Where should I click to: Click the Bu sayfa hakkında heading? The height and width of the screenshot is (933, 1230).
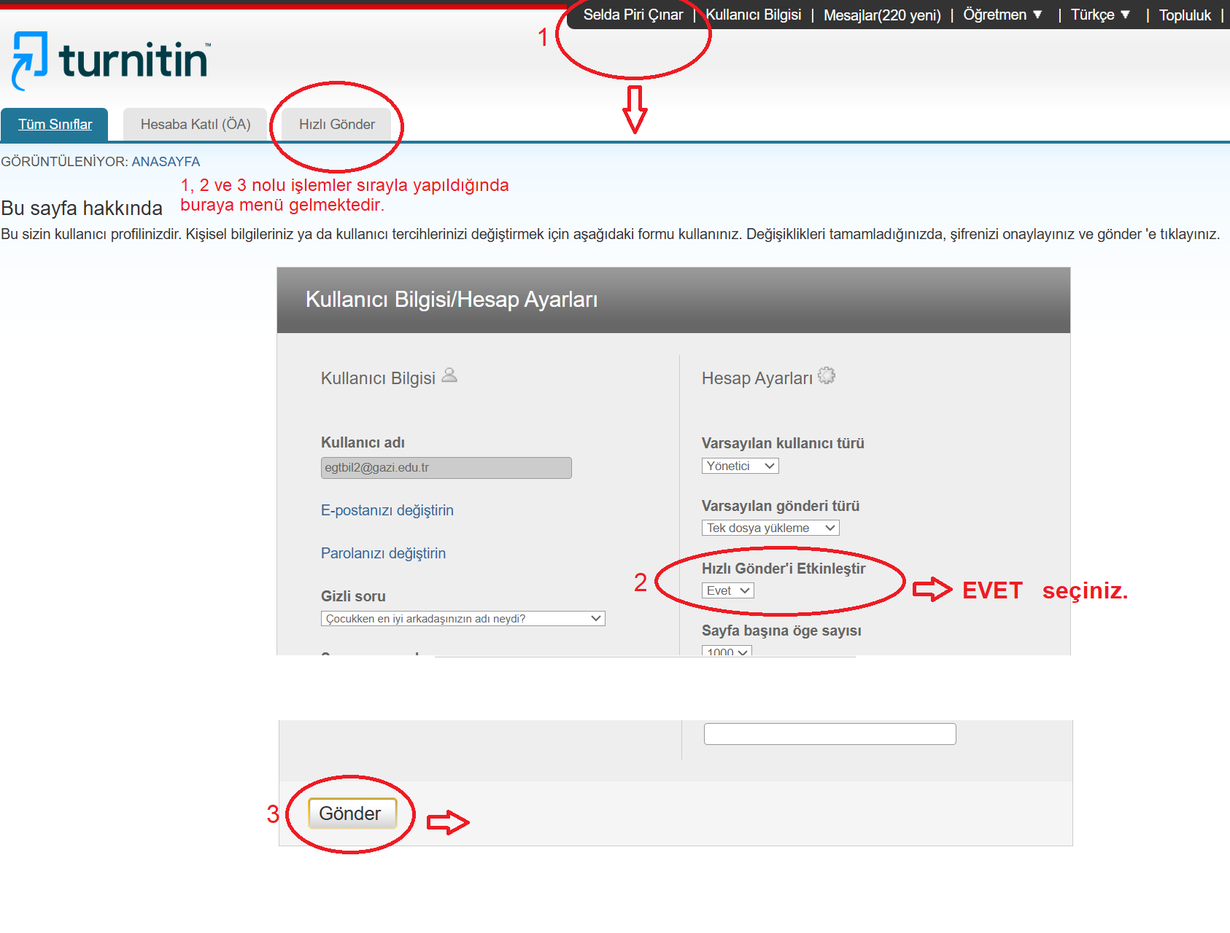coord(82,209)
